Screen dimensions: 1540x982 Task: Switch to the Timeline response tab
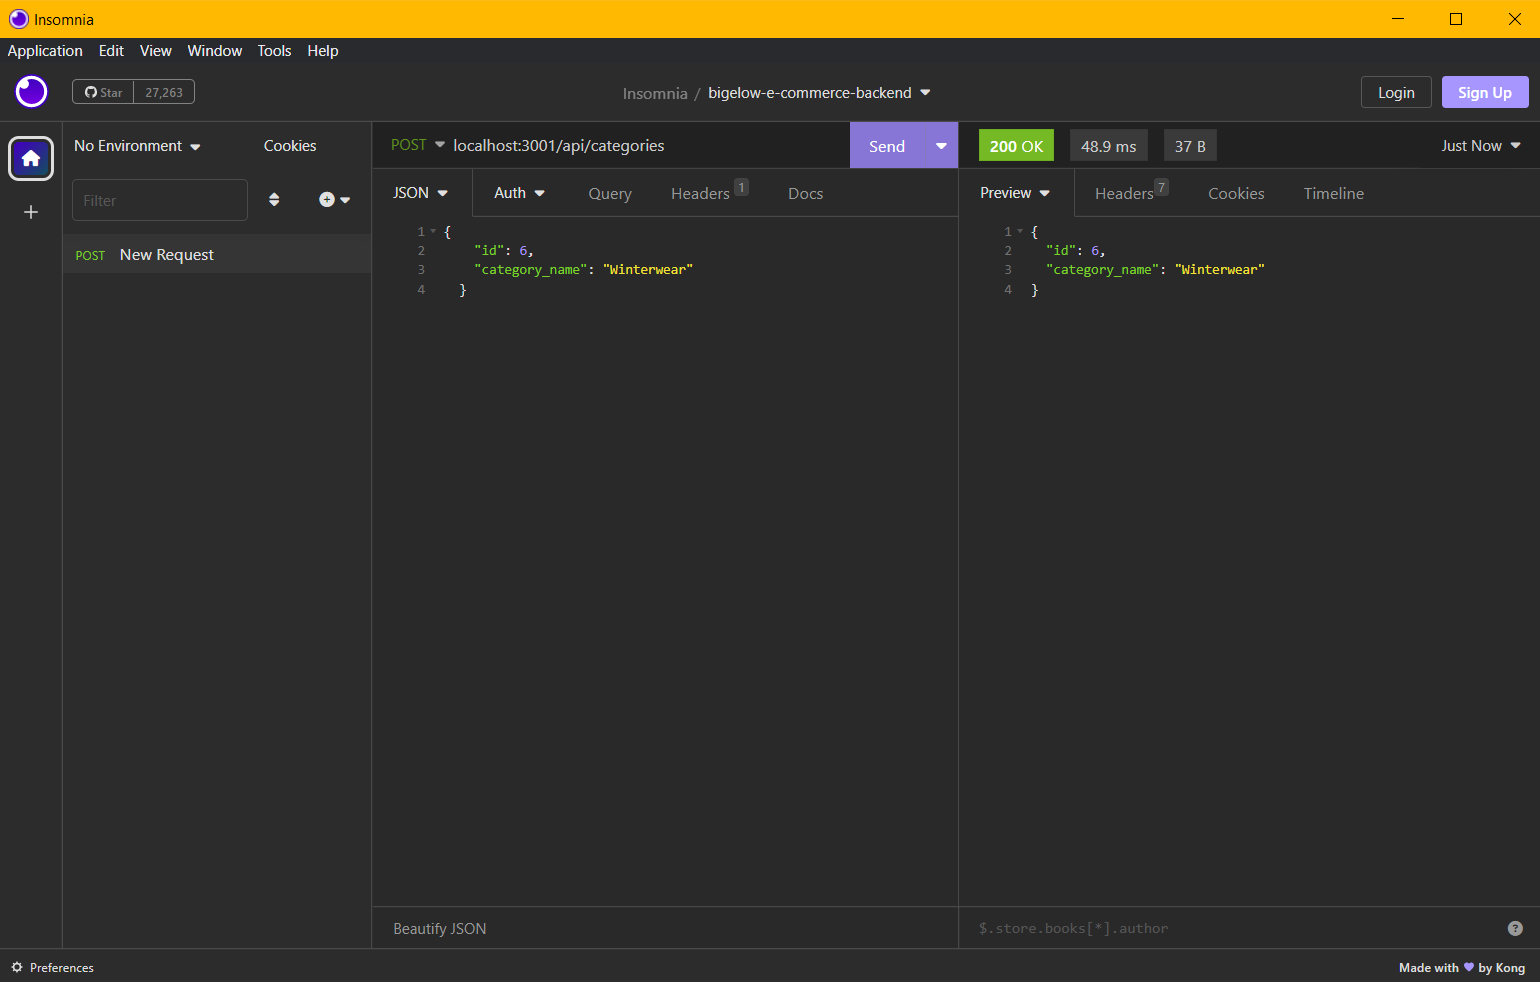1334,193
